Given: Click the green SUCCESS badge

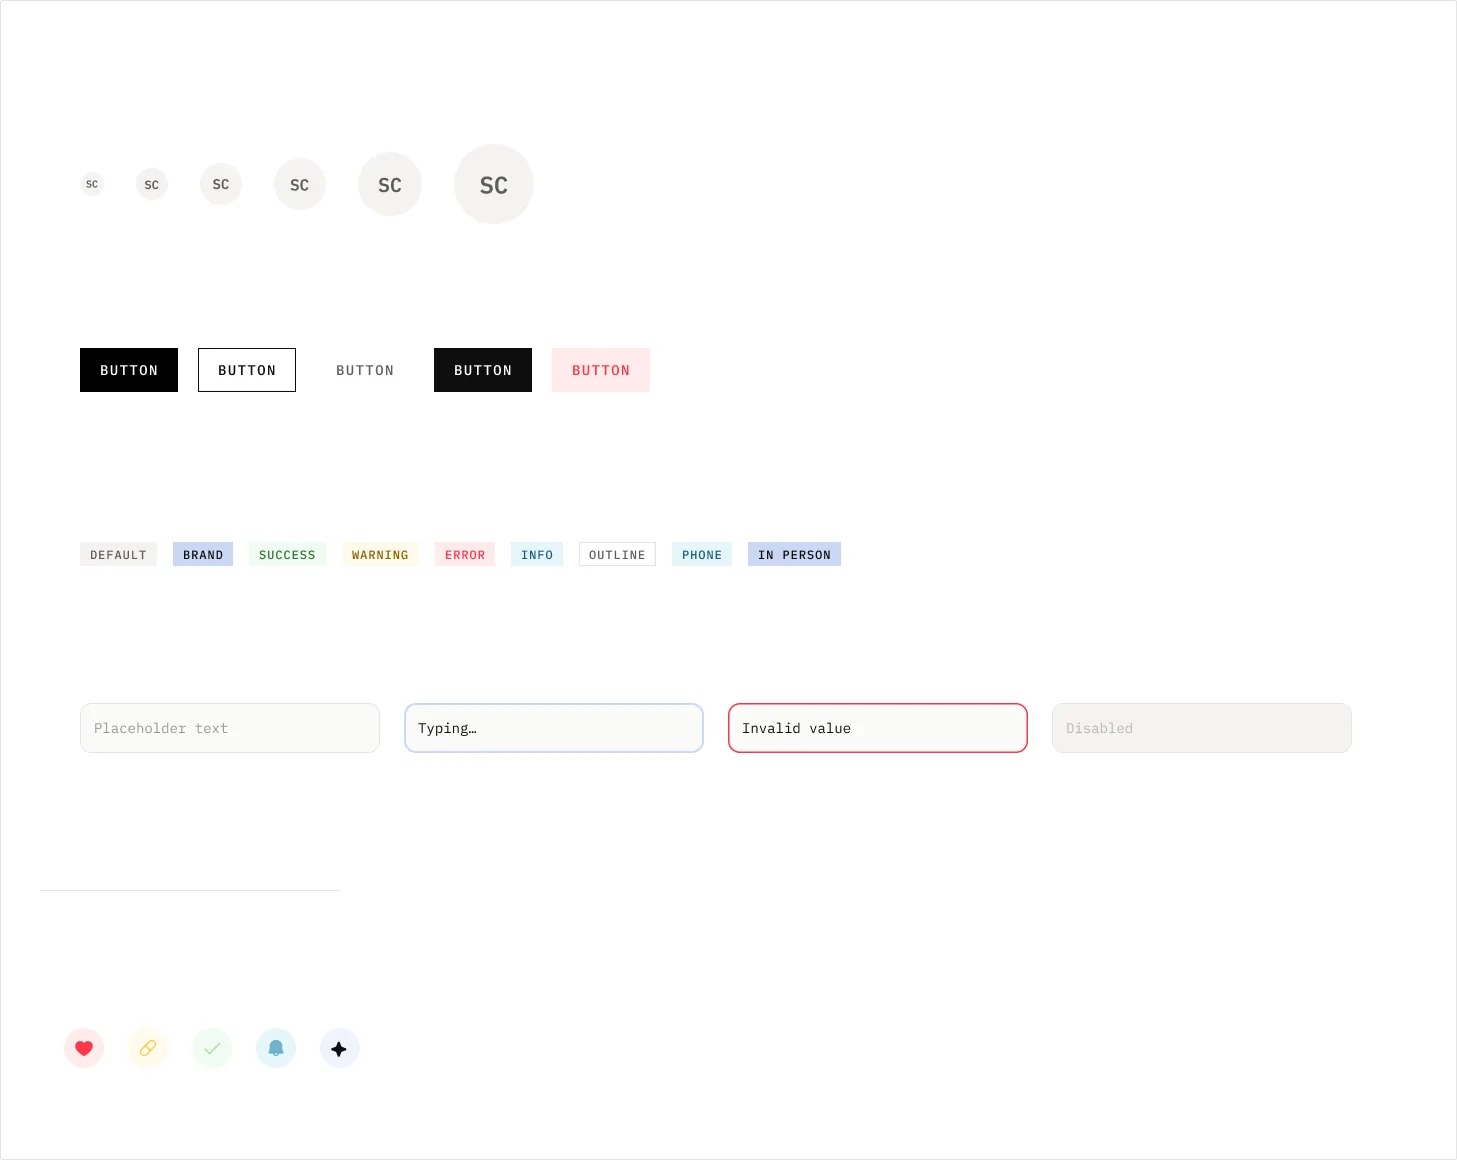Looking at the screenshot, I should click(x=287, y=554).
